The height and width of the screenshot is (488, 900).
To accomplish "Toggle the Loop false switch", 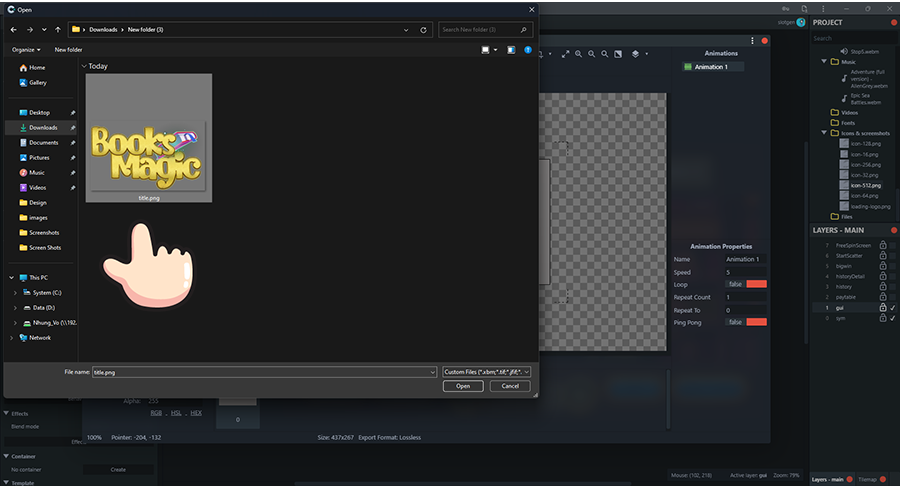I will coord(747,284).
